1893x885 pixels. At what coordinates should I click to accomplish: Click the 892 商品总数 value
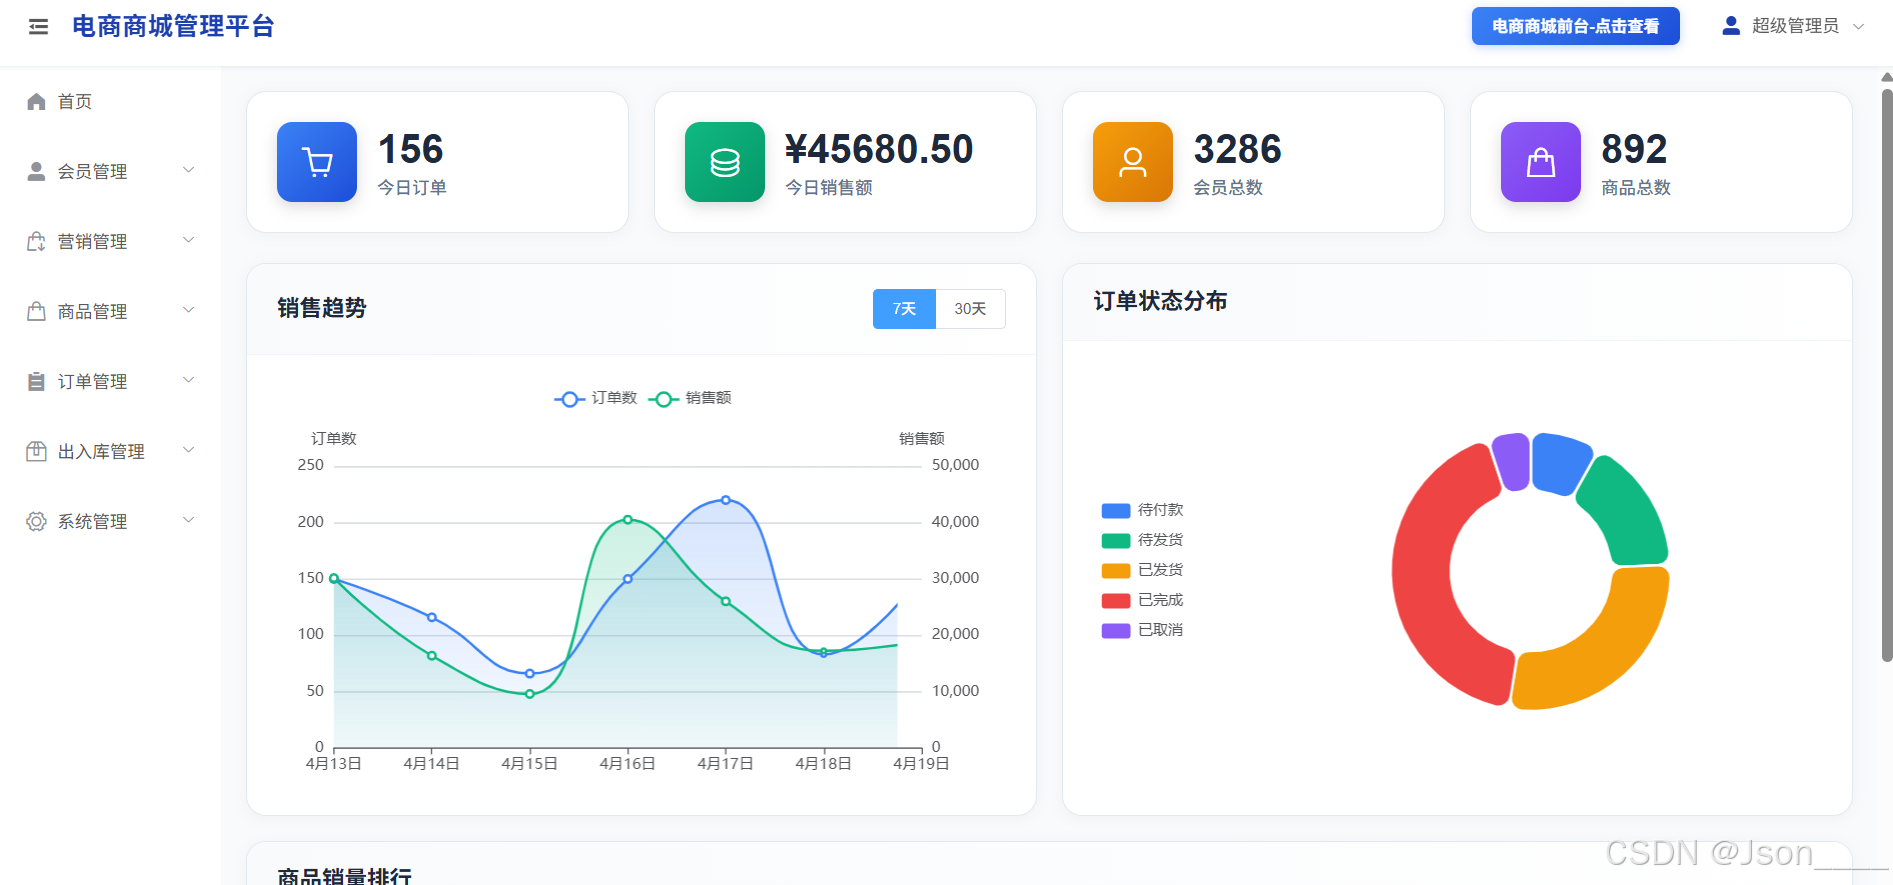click(x=1634, y=149)
